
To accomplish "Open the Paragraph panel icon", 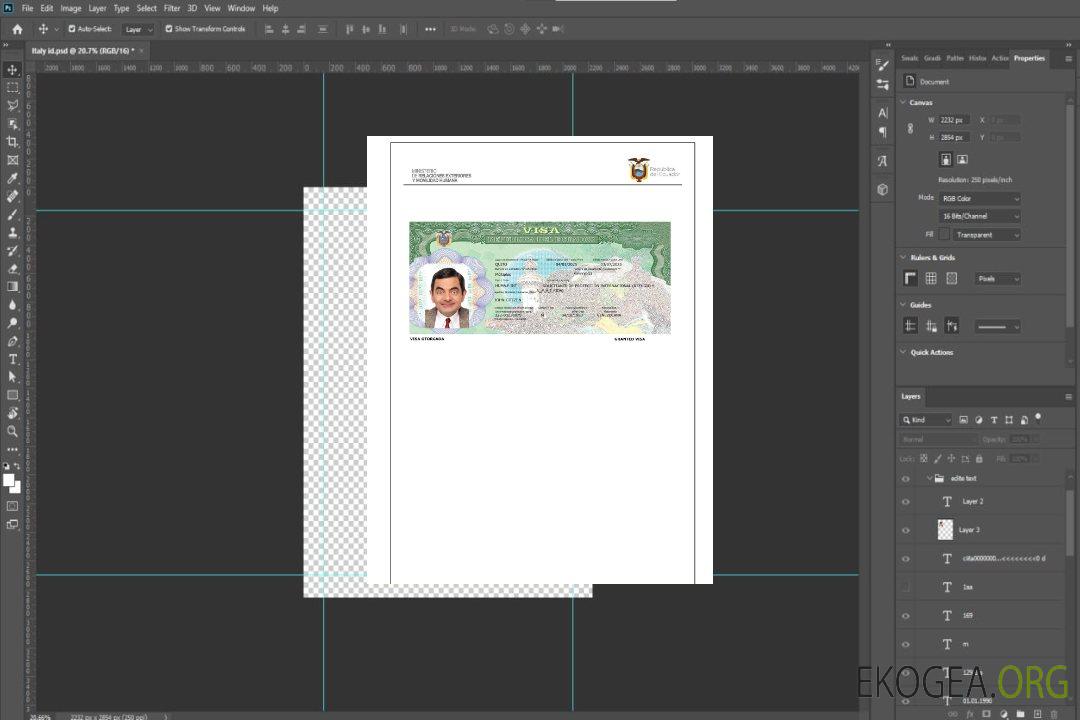I will click(882, 132).
